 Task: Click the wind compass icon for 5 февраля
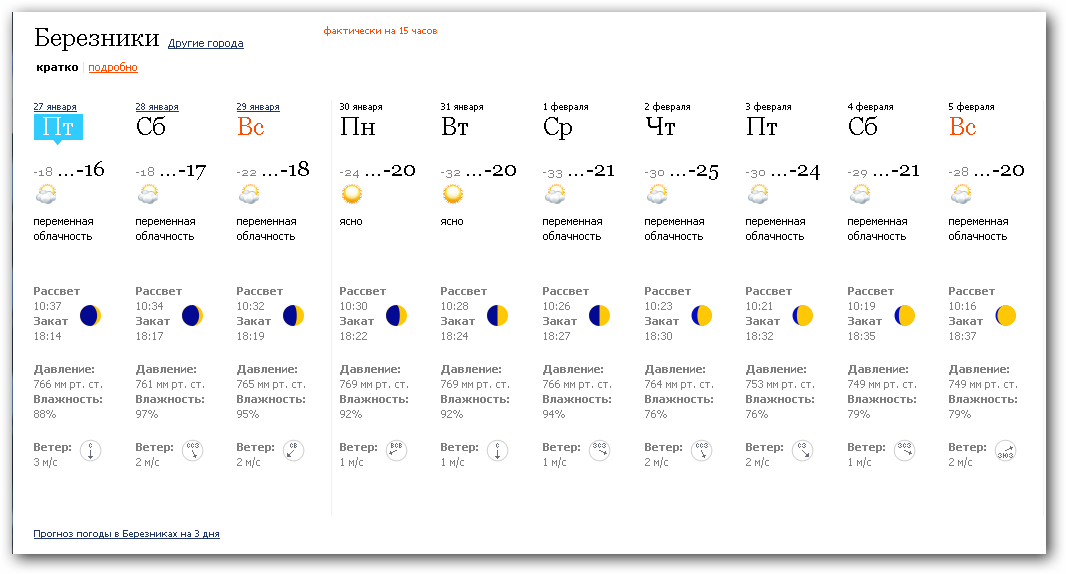point(1005,451)
